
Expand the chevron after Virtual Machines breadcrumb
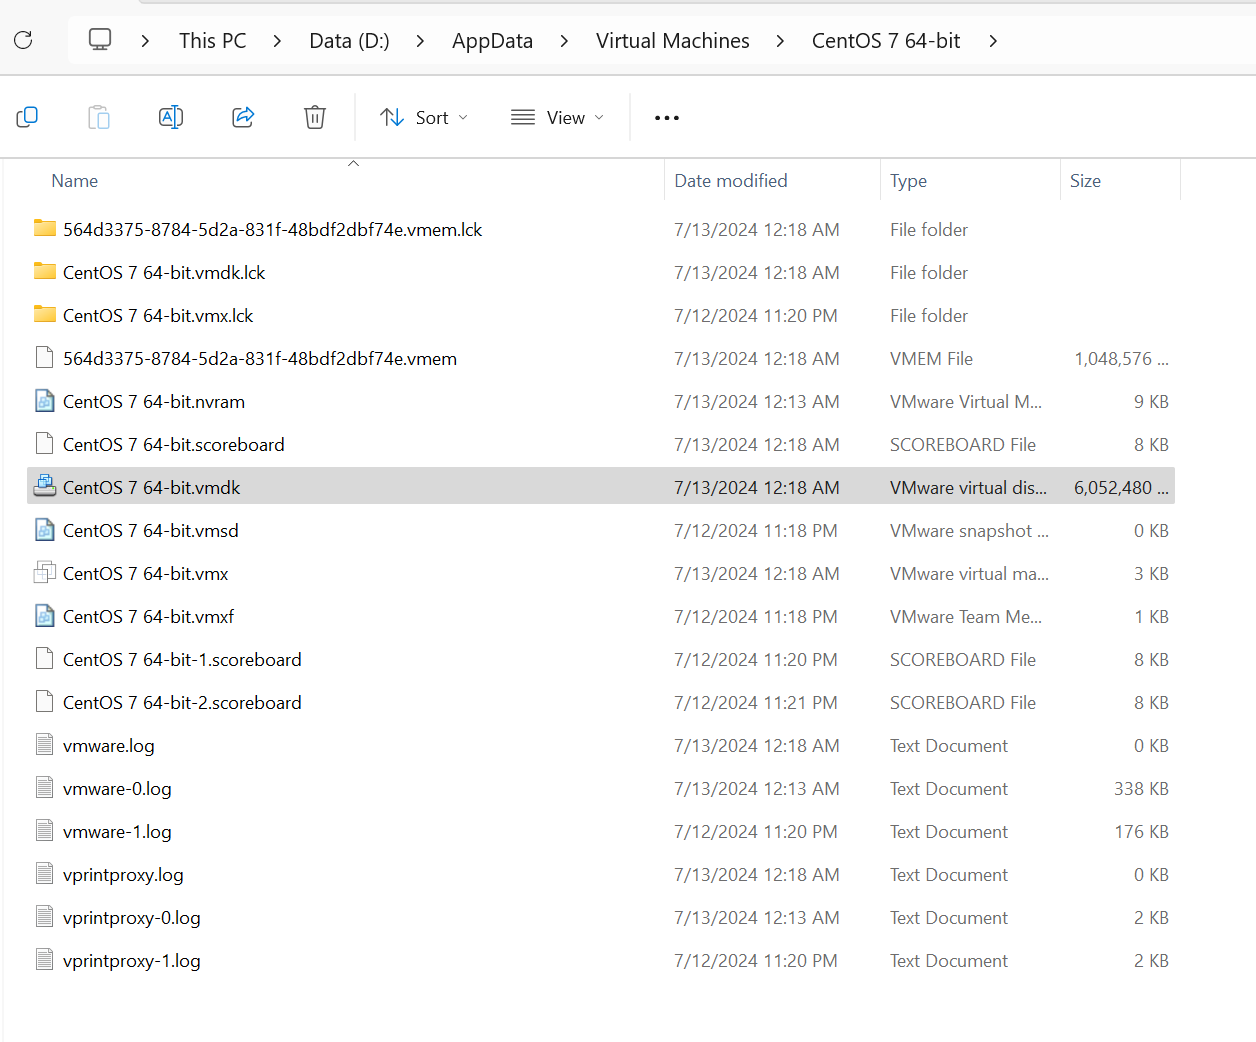(x=780, y=41)
